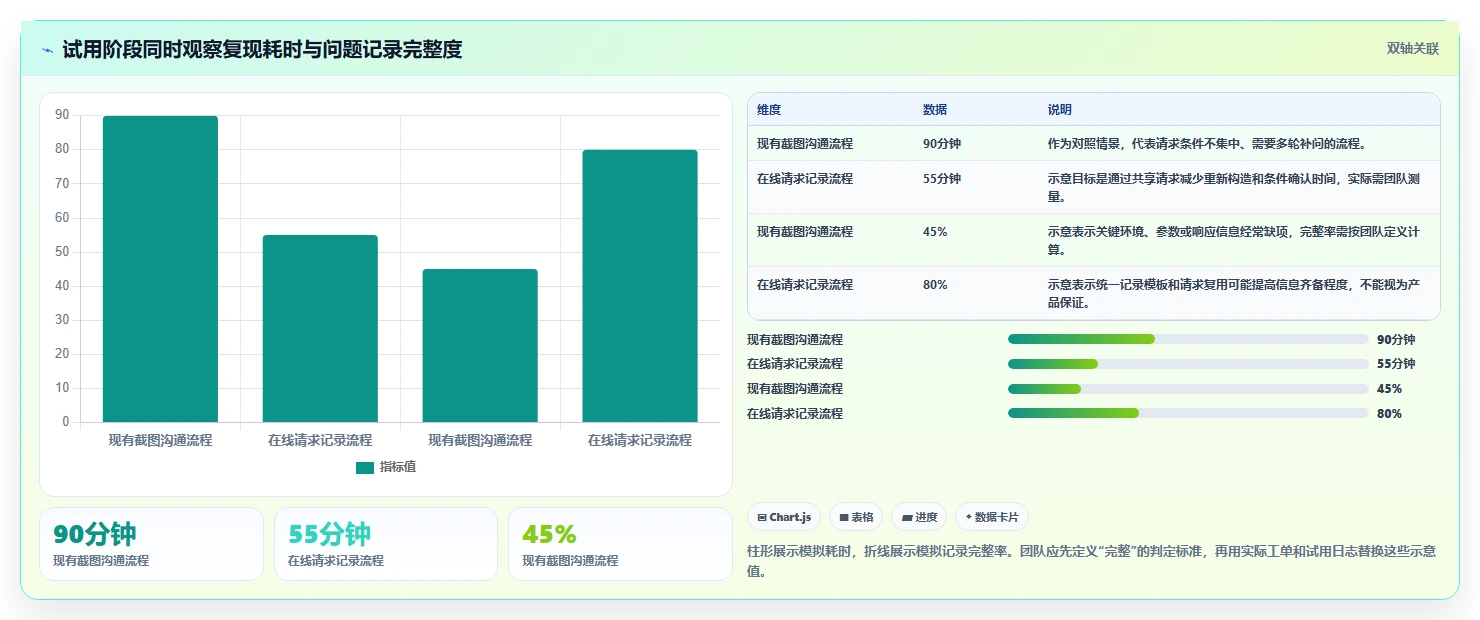
Task: Click the y-axis tick label 70
Action: 62,183
